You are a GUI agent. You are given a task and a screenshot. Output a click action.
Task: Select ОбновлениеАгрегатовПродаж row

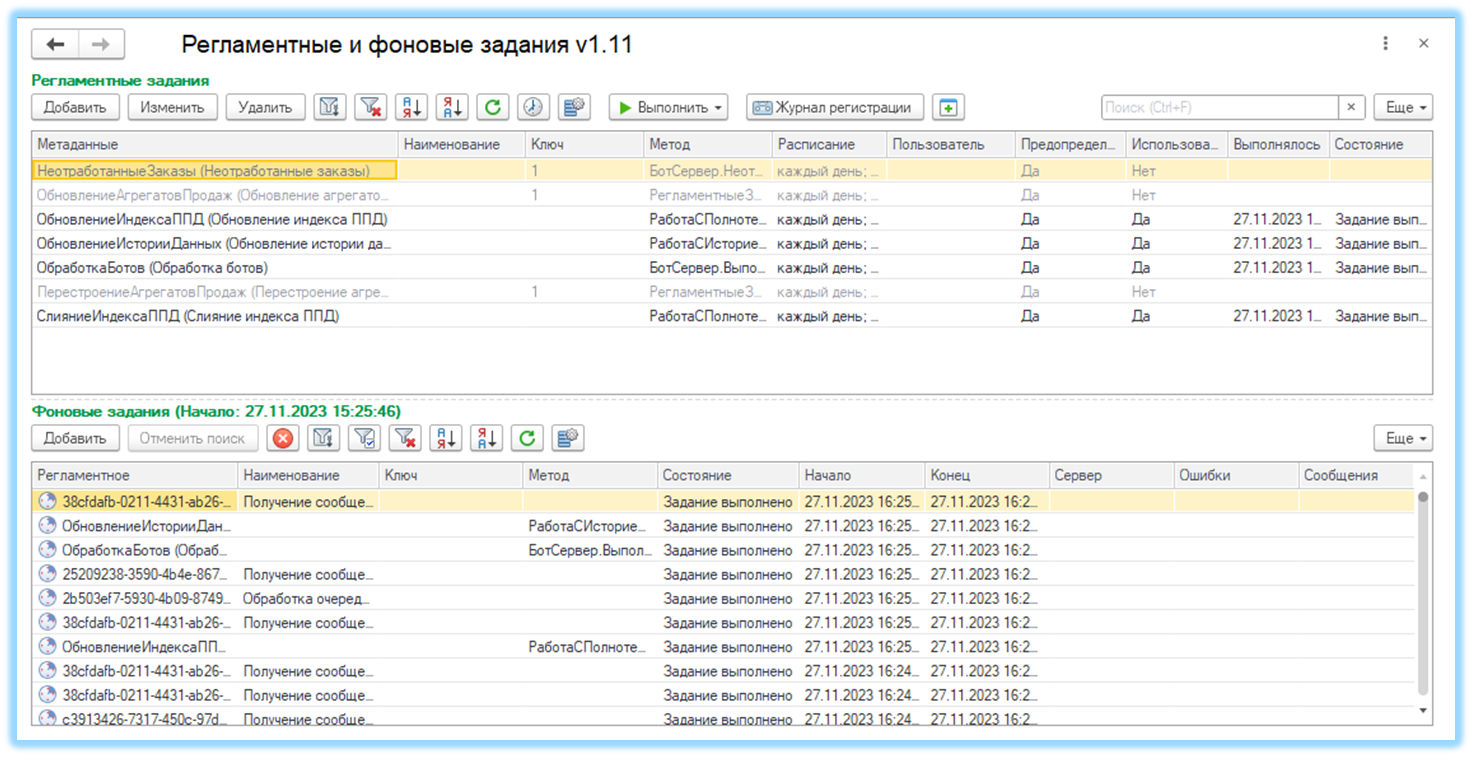(x=731, y=195)
